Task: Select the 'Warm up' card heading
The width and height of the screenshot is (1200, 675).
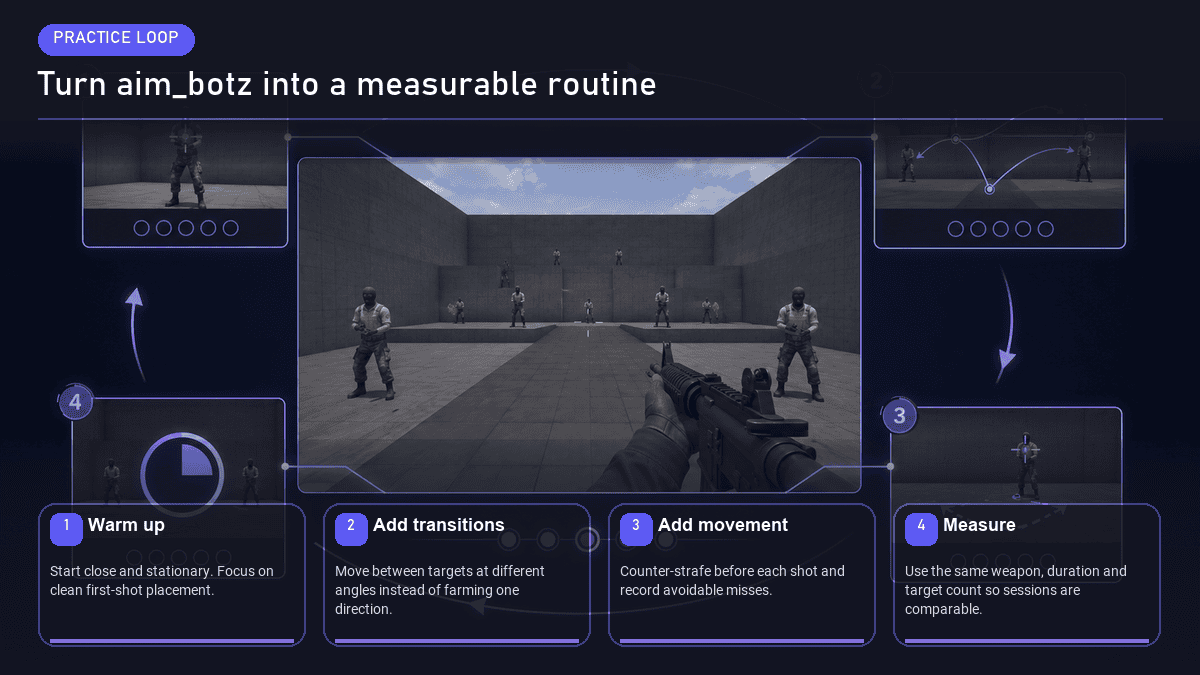Action: [x=126, y=525]
